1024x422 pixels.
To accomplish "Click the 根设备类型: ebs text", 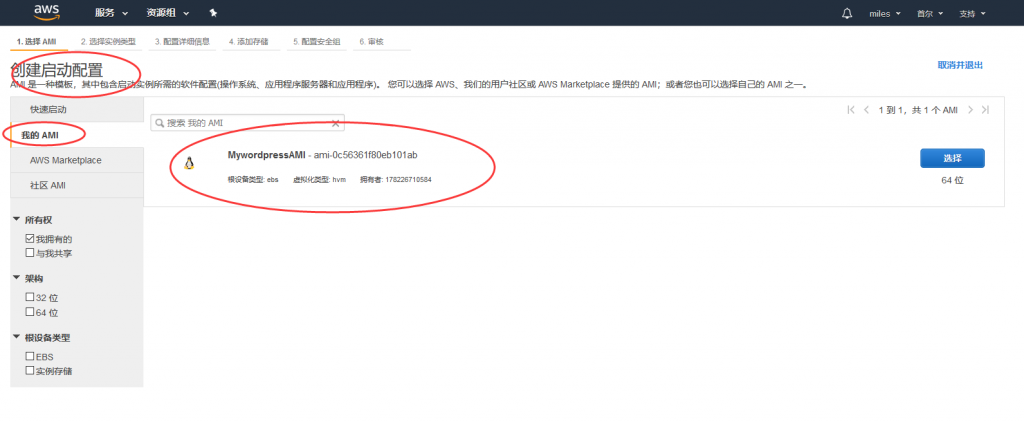I will 253,179.
